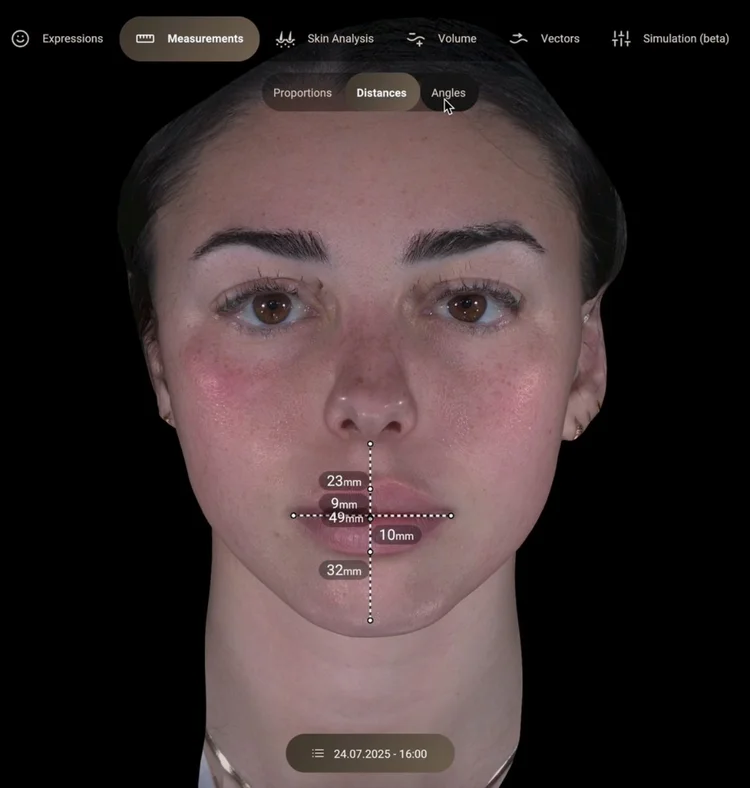Select the left mouth corner endpoint
Image resolution: width=750 pixels, height=788 pixels.
[x=294, y=515]
